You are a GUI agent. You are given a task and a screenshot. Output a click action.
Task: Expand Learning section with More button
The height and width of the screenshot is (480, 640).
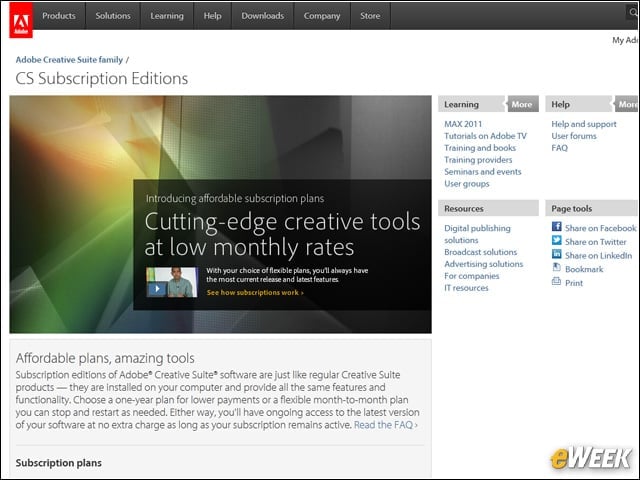coord(522,104)
